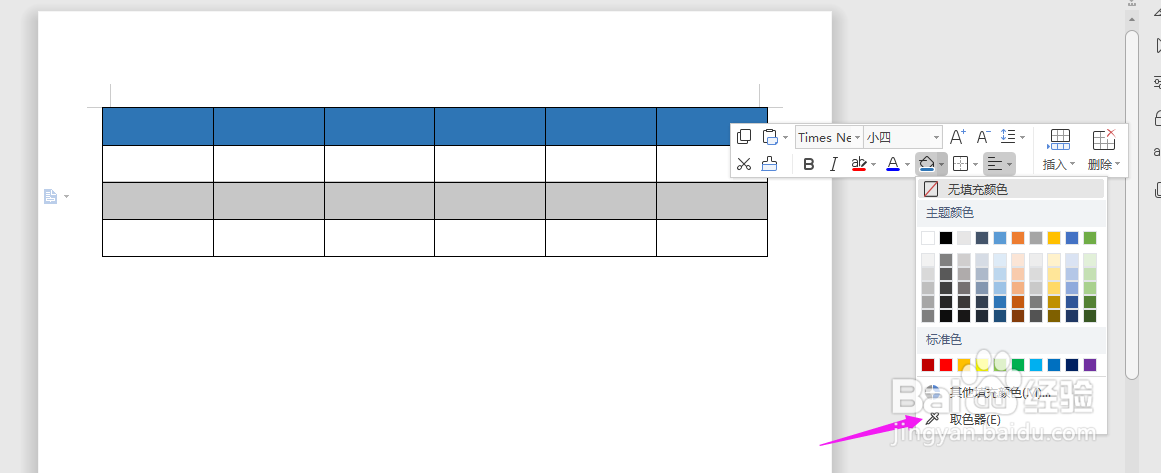Click the Copy icon in mini toolbar
Image resolution: width=1161 pixels, height=473 pixels.
744,137
